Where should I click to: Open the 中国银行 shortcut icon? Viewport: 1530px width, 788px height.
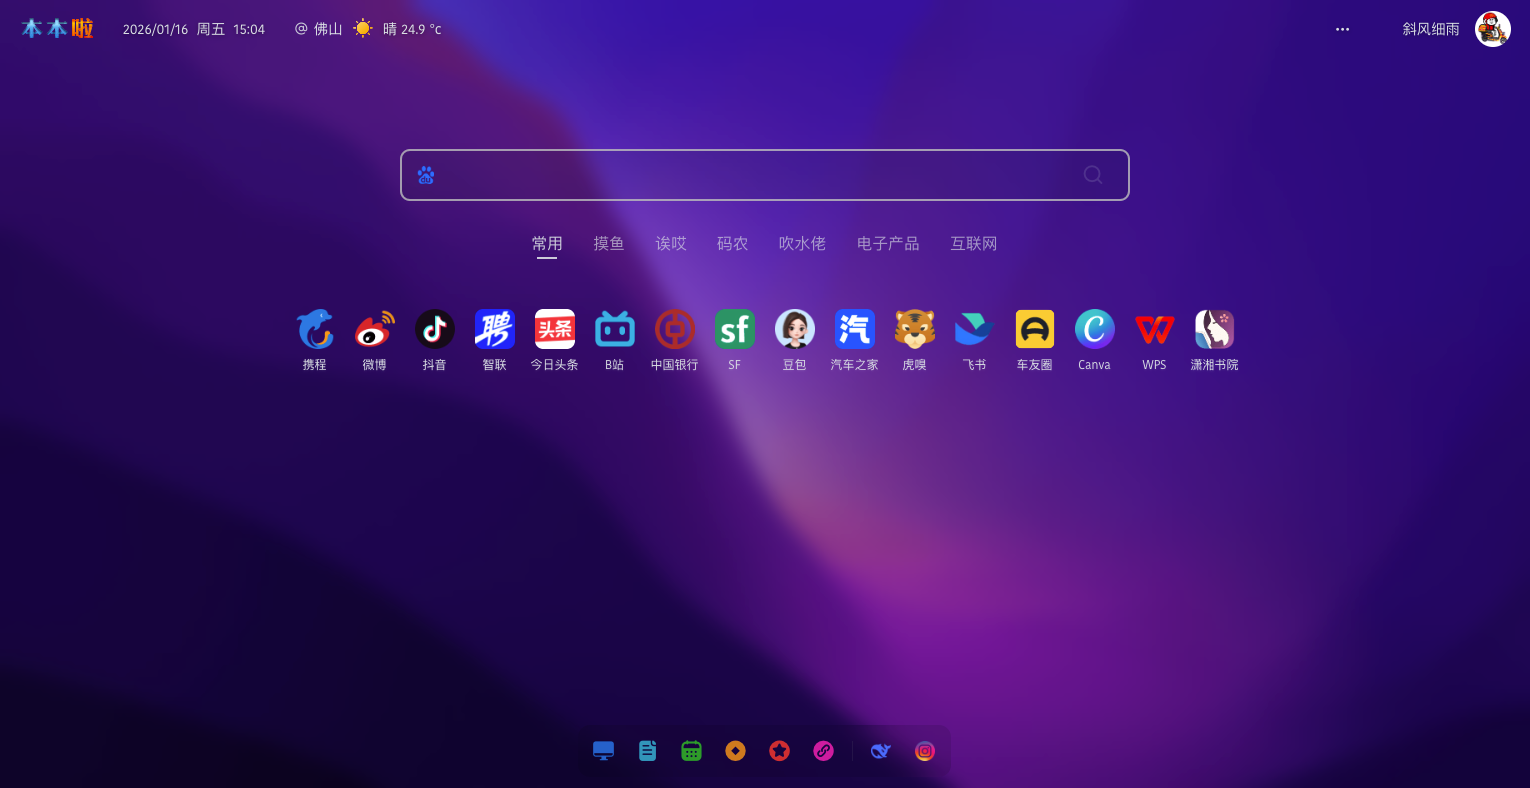coord(675,329)
